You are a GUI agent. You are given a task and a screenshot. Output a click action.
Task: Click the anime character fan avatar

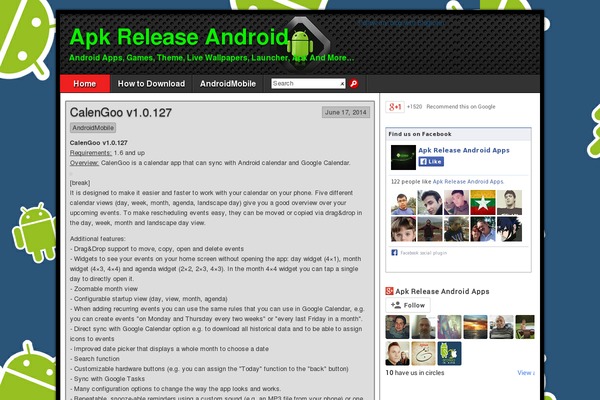pos(509,229)
